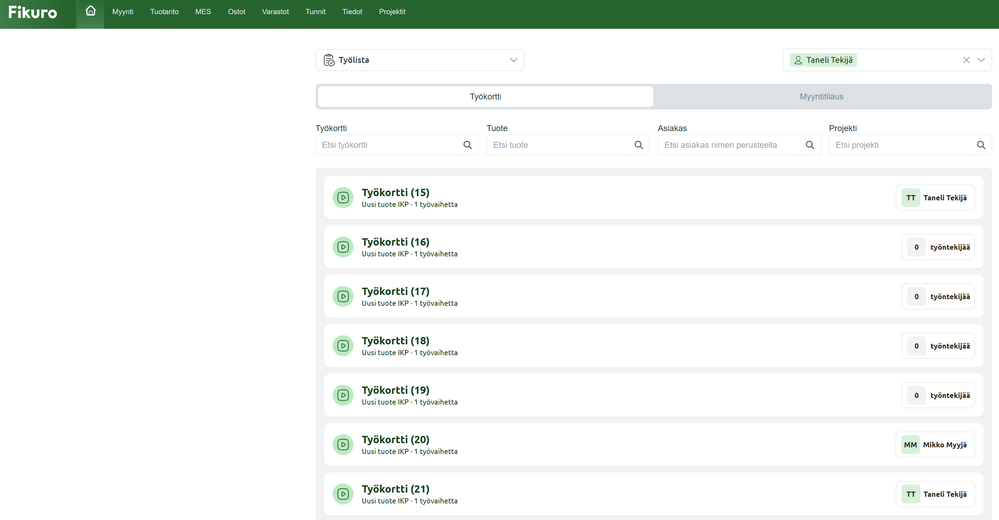Open the Tuotanto menu

[164, 12]
